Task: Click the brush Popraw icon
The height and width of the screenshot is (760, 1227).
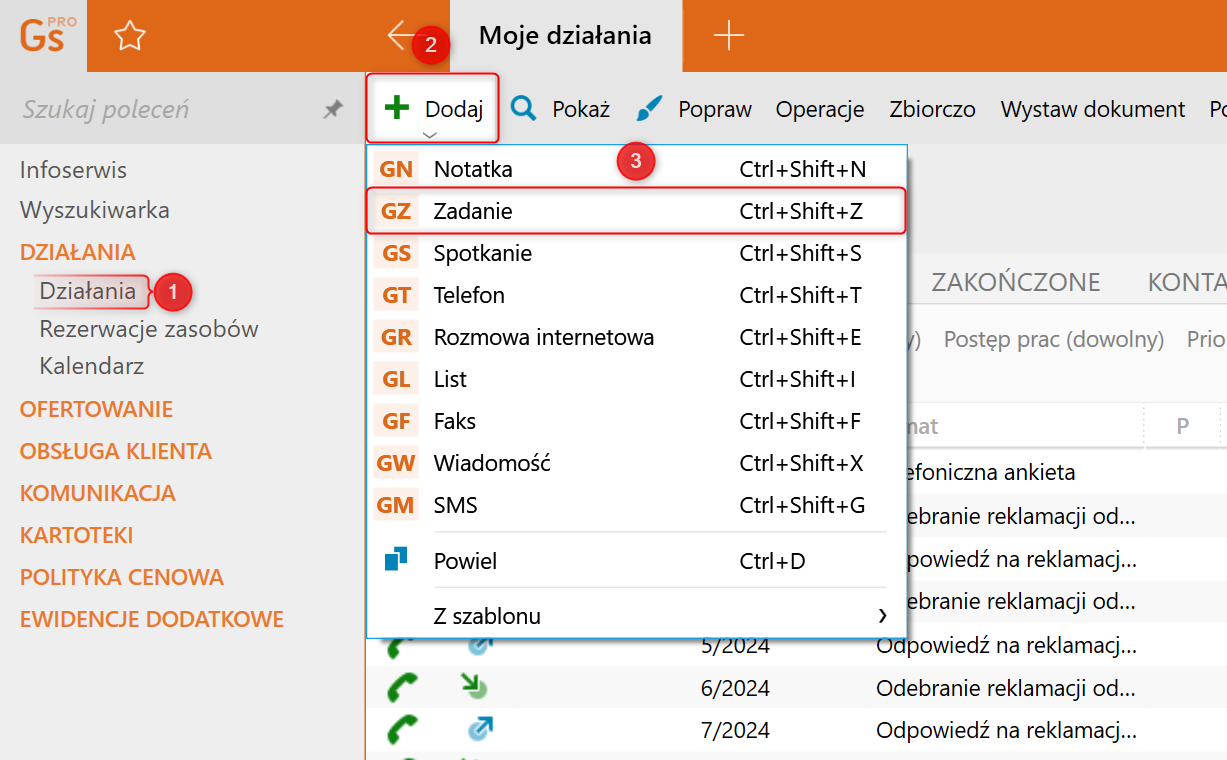Action: 650,109
